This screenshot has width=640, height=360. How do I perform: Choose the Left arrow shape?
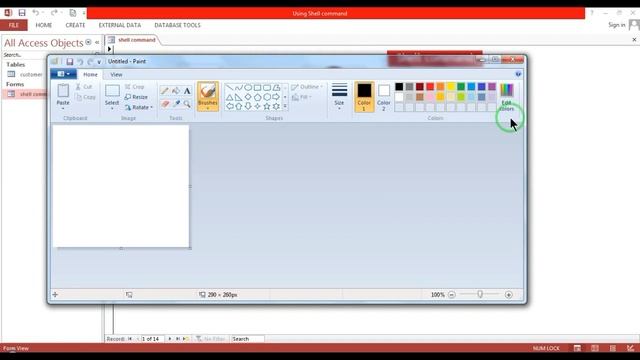click(x=229, y=106)
